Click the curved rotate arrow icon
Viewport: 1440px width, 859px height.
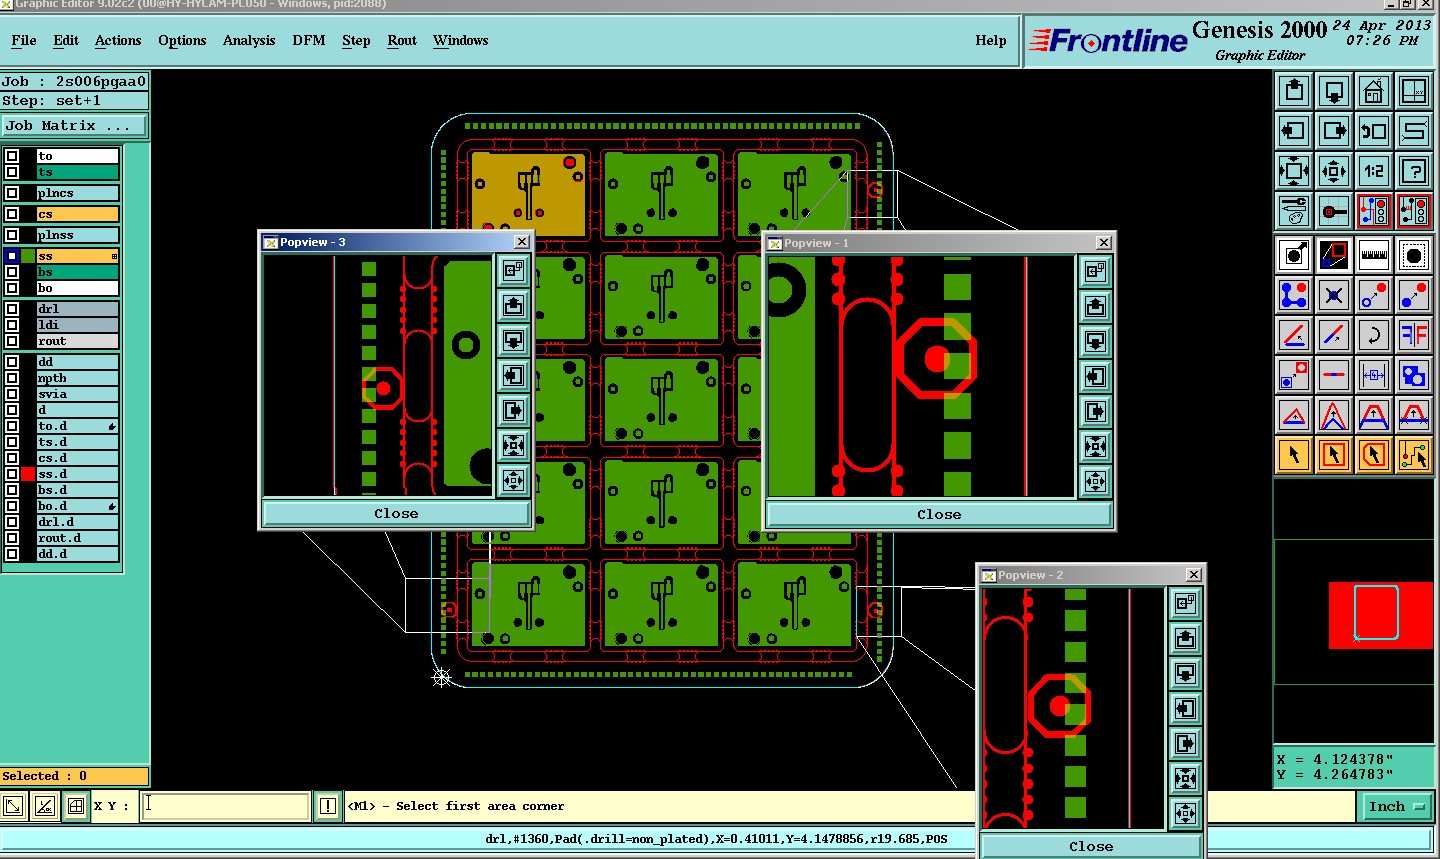click(1374, 335)
